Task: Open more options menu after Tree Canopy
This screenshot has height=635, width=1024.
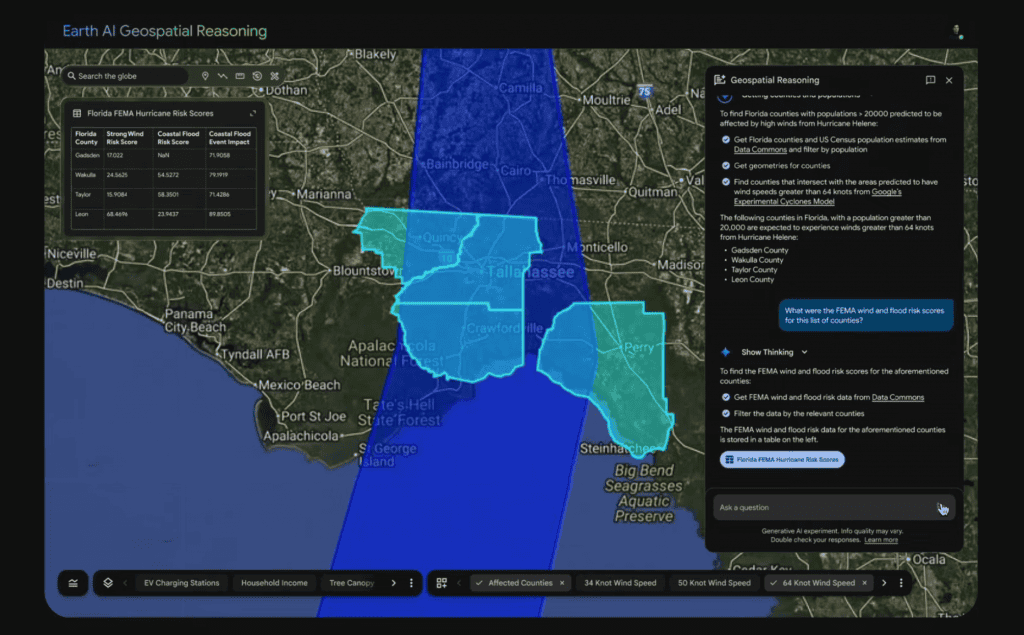Action: 411,583
